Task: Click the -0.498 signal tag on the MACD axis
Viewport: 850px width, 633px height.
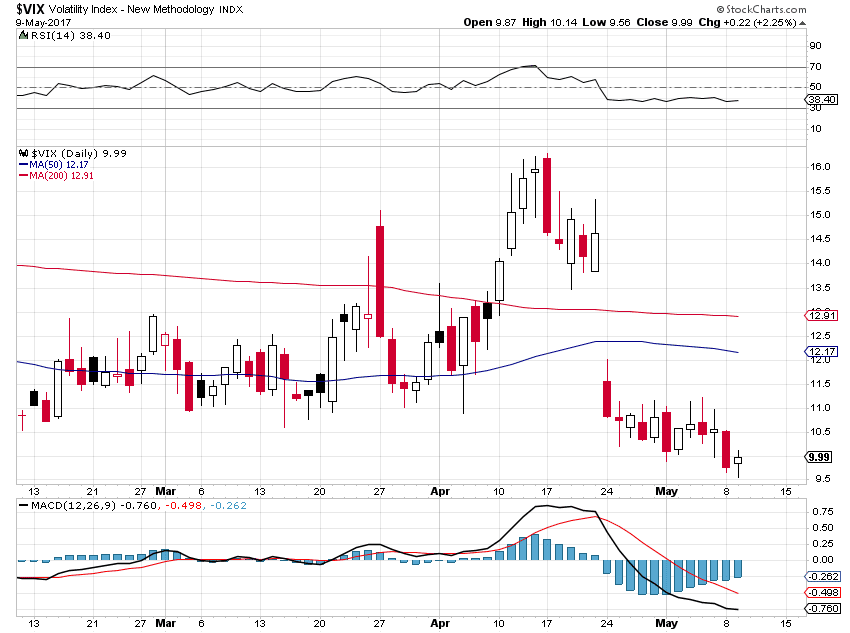Action: pos(823,592)
